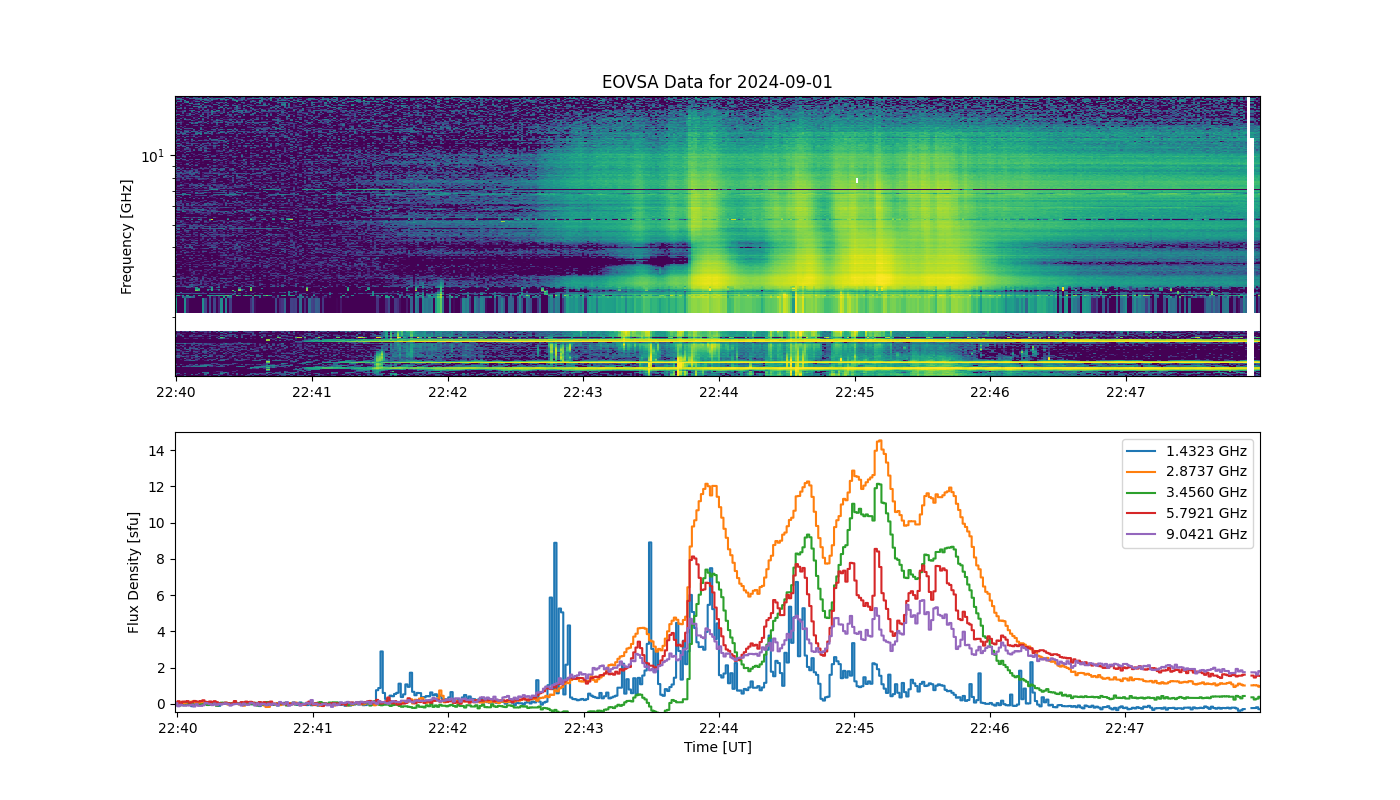Viewport: 1400px width, 800px height.
Task: Click the 10¹ frequency tick label
Action: [x=152, y=155]
